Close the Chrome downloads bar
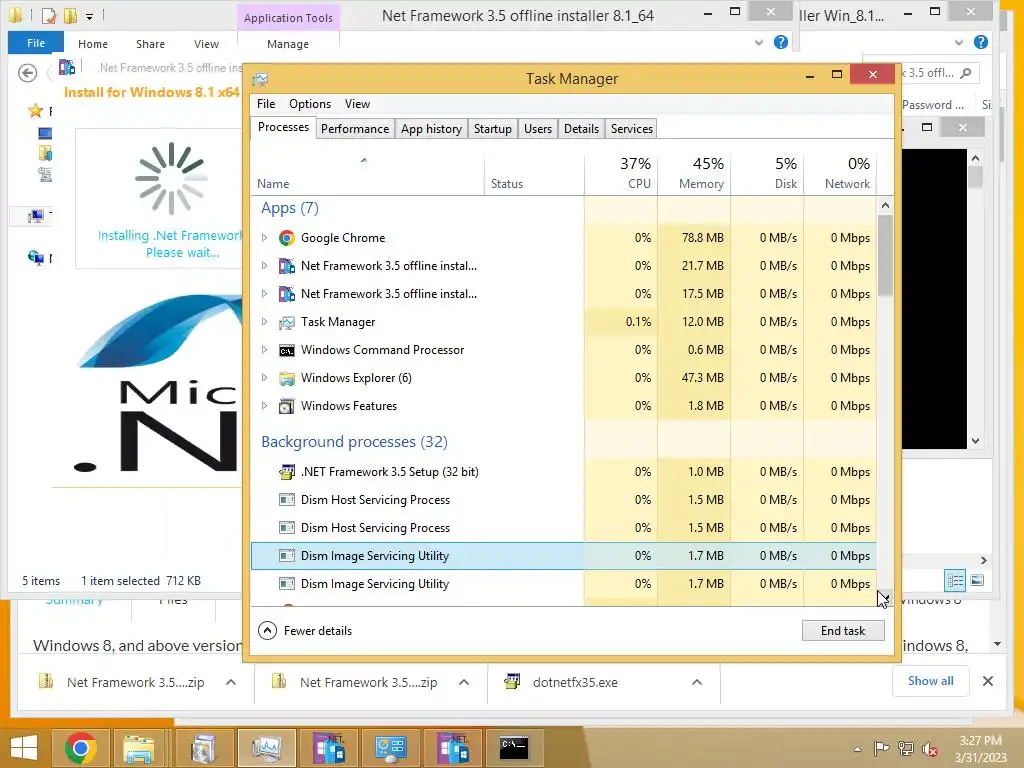This screenshot has width=1024, height=768. pos(987,681)
